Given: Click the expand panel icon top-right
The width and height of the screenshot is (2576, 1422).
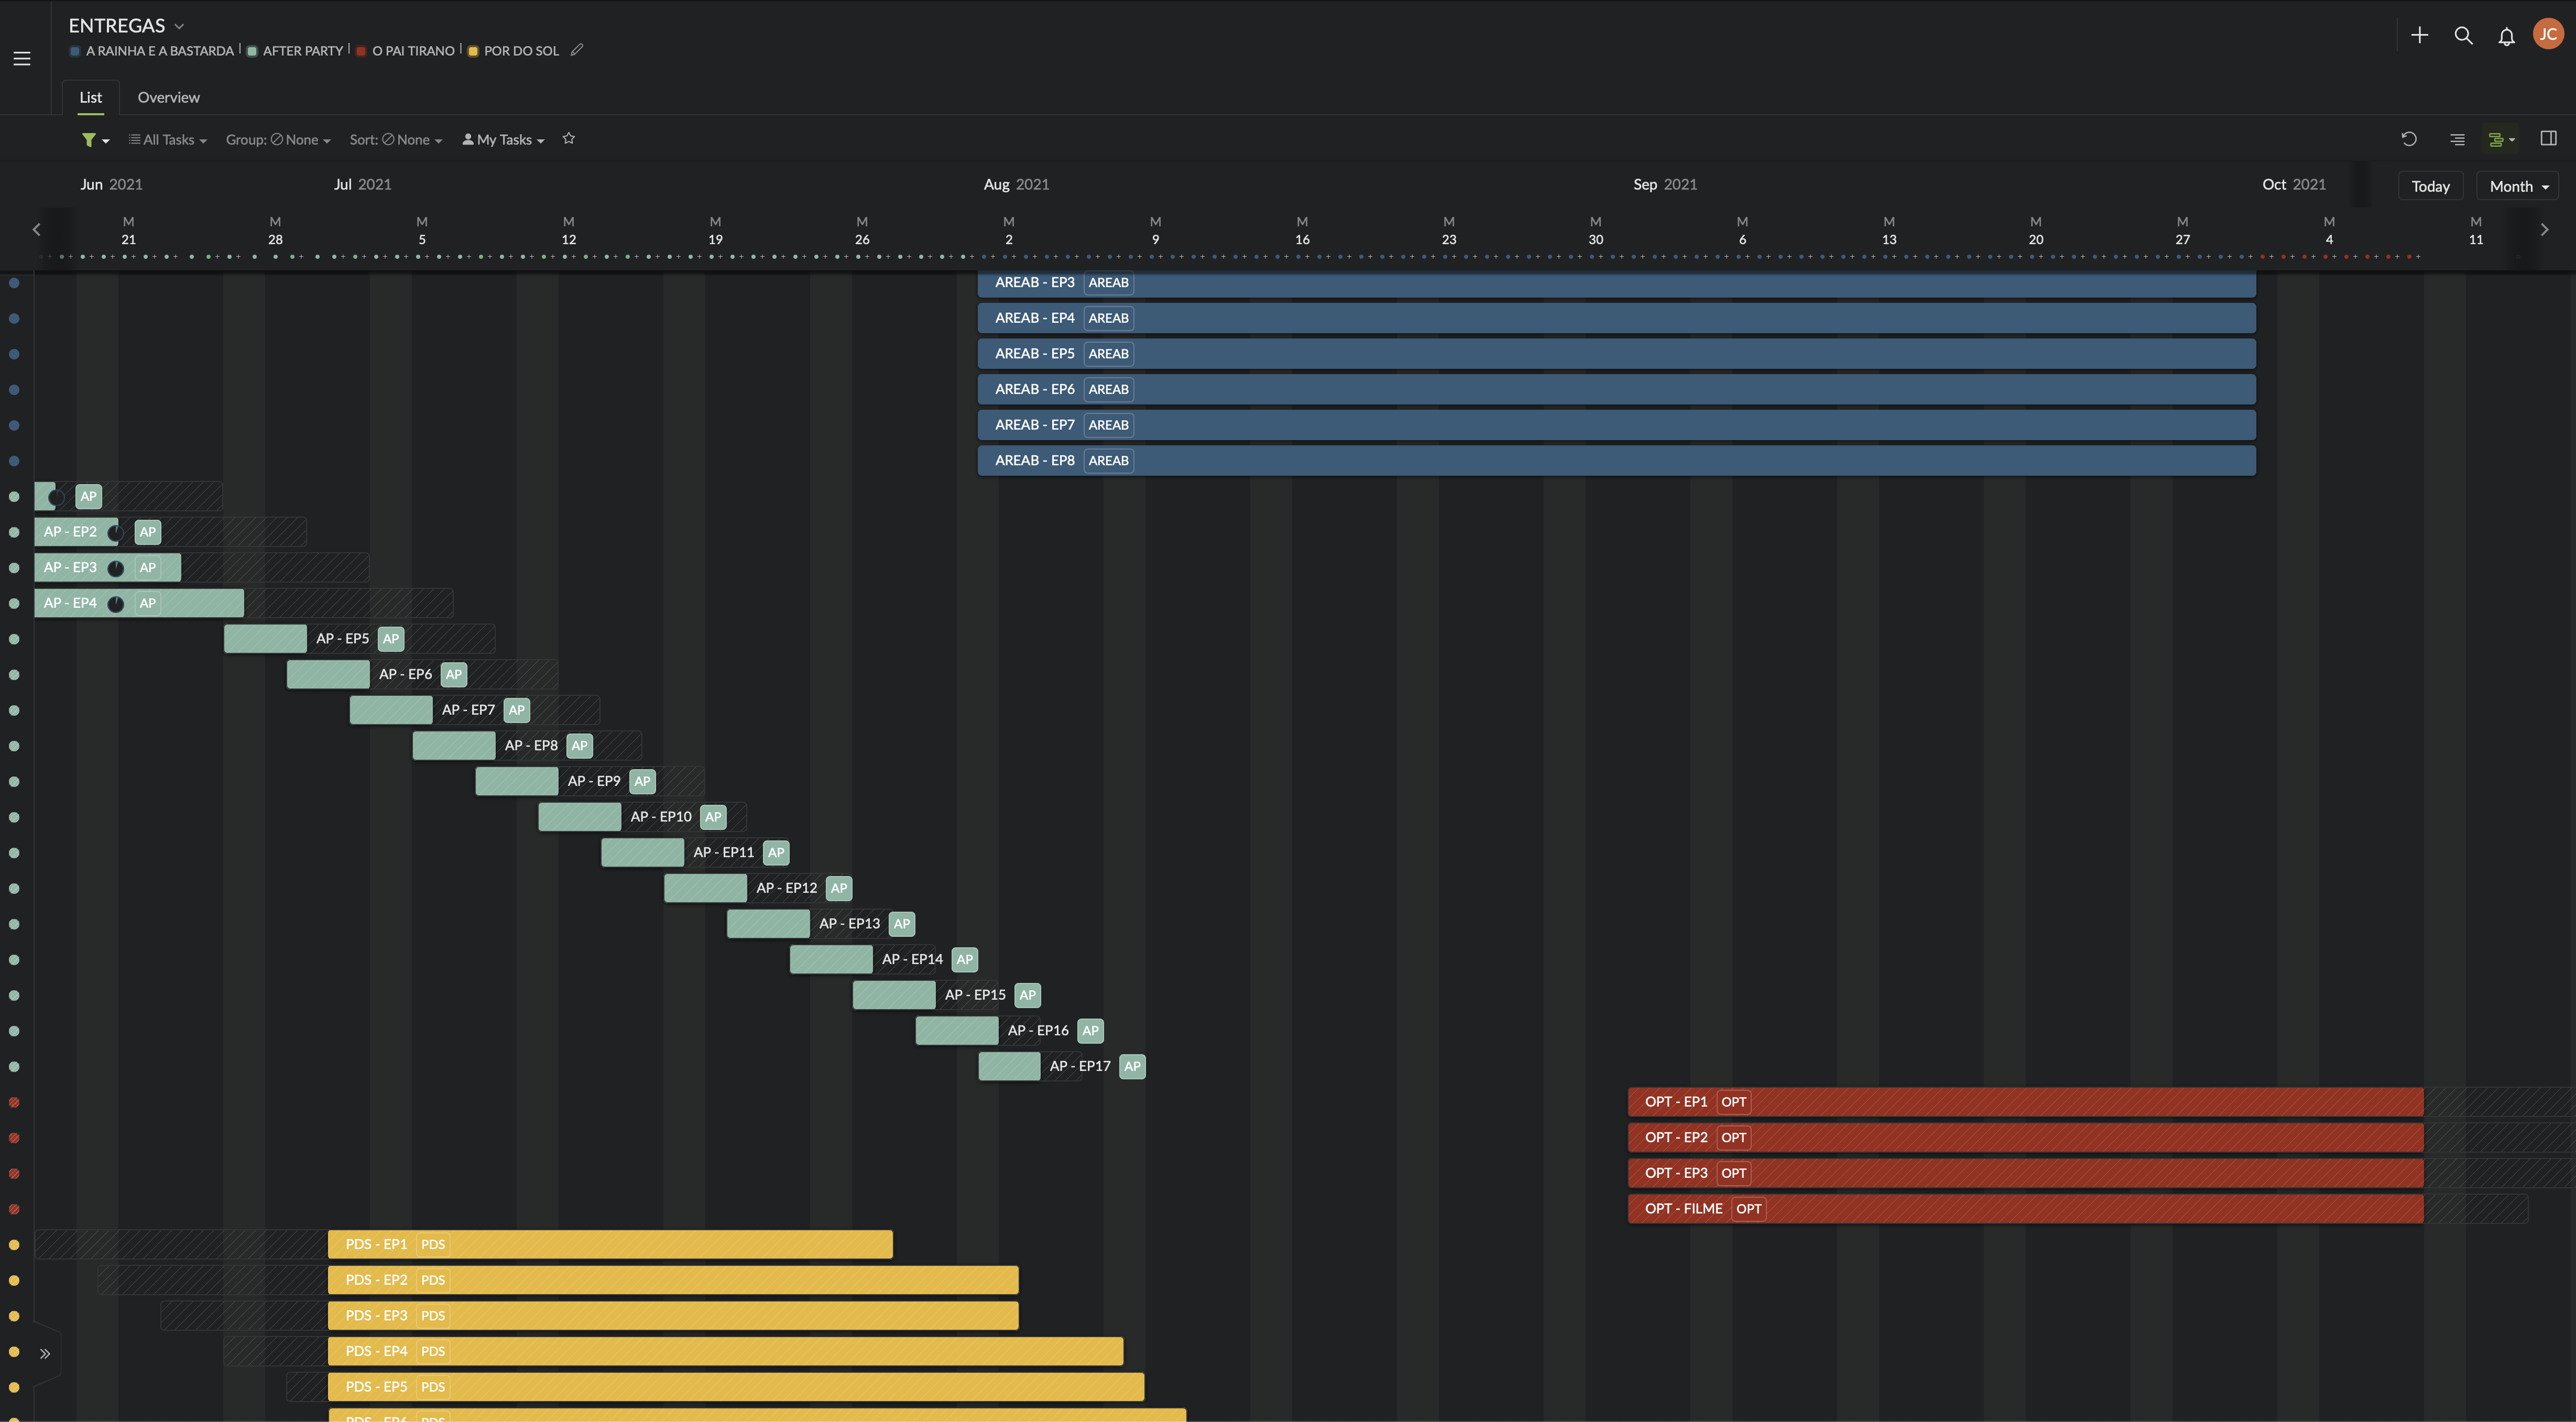Looking at the screenshot, I should [2550, 138].
